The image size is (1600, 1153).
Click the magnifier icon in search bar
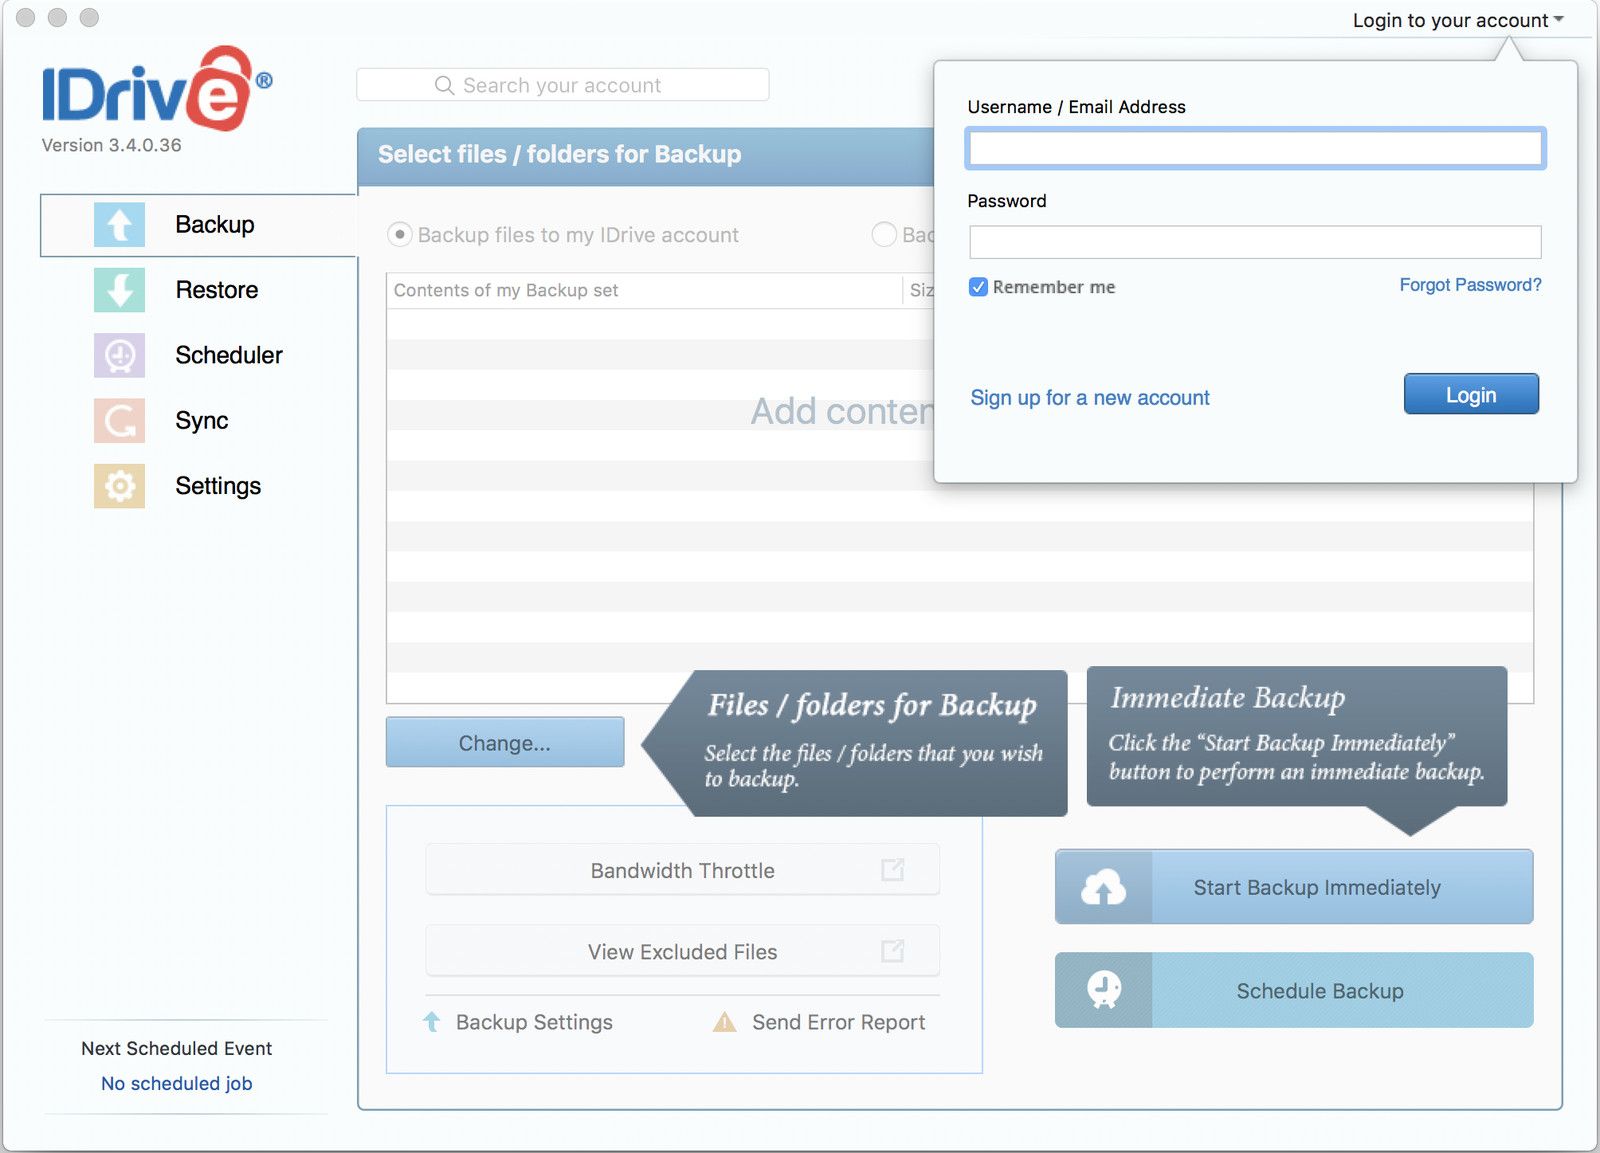pos(444,85)
